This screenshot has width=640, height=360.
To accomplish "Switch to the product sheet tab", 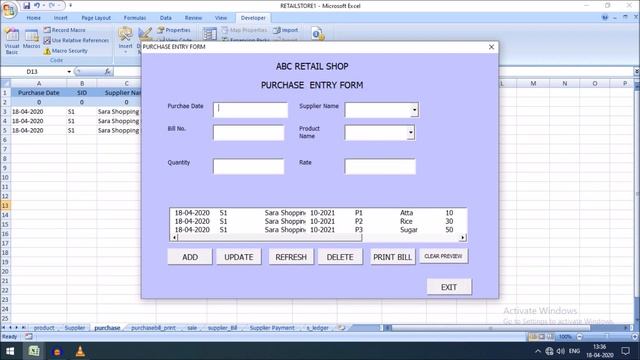I will (44, 328).
